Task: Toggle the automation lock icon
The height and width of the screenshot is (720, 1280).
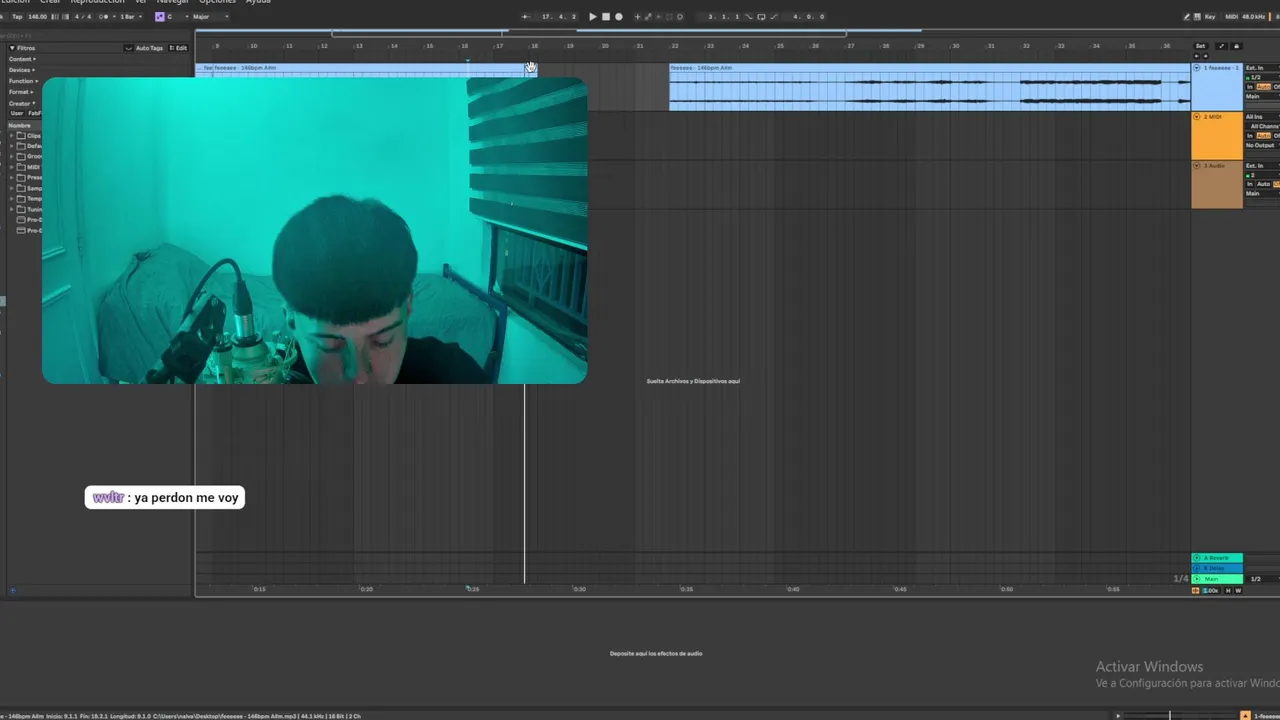Action: tap(1236, 46)
